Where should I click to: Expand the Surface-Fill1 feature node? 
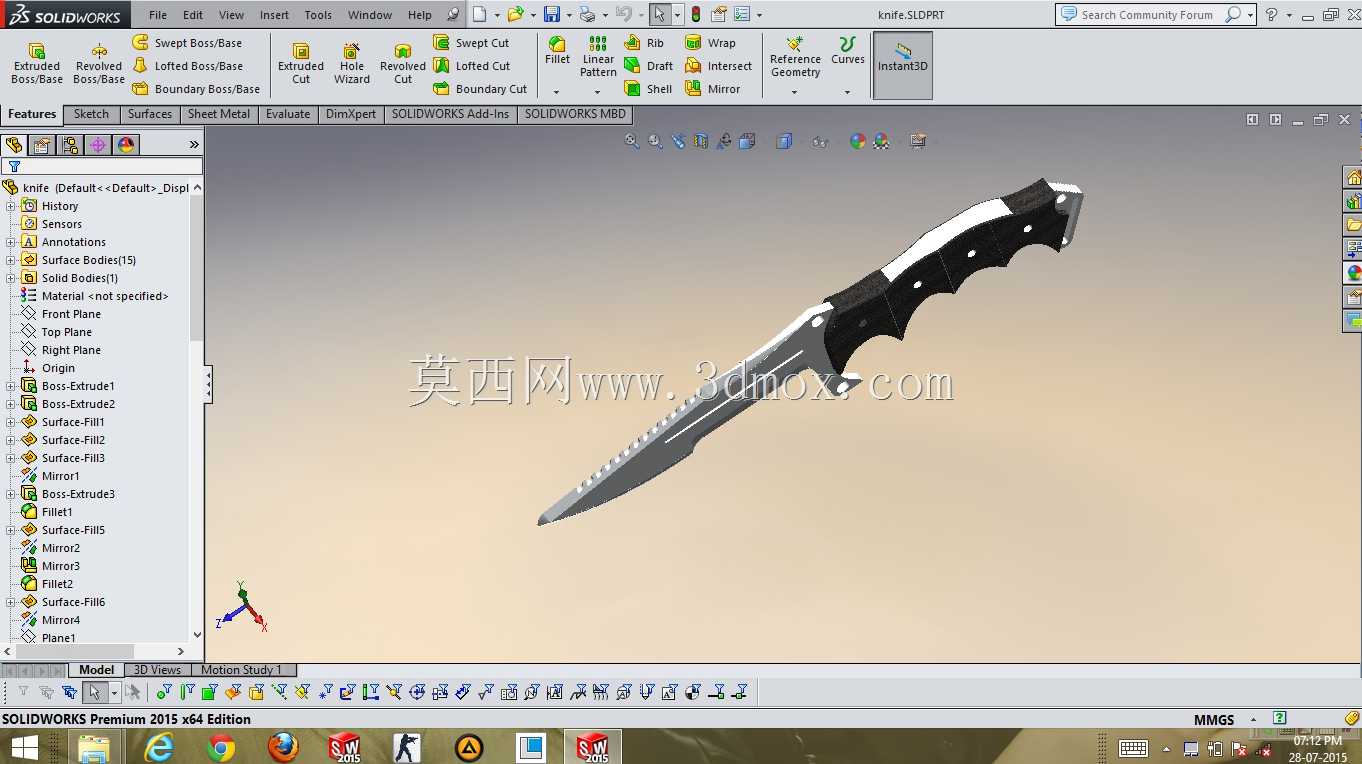pos(11,422)
